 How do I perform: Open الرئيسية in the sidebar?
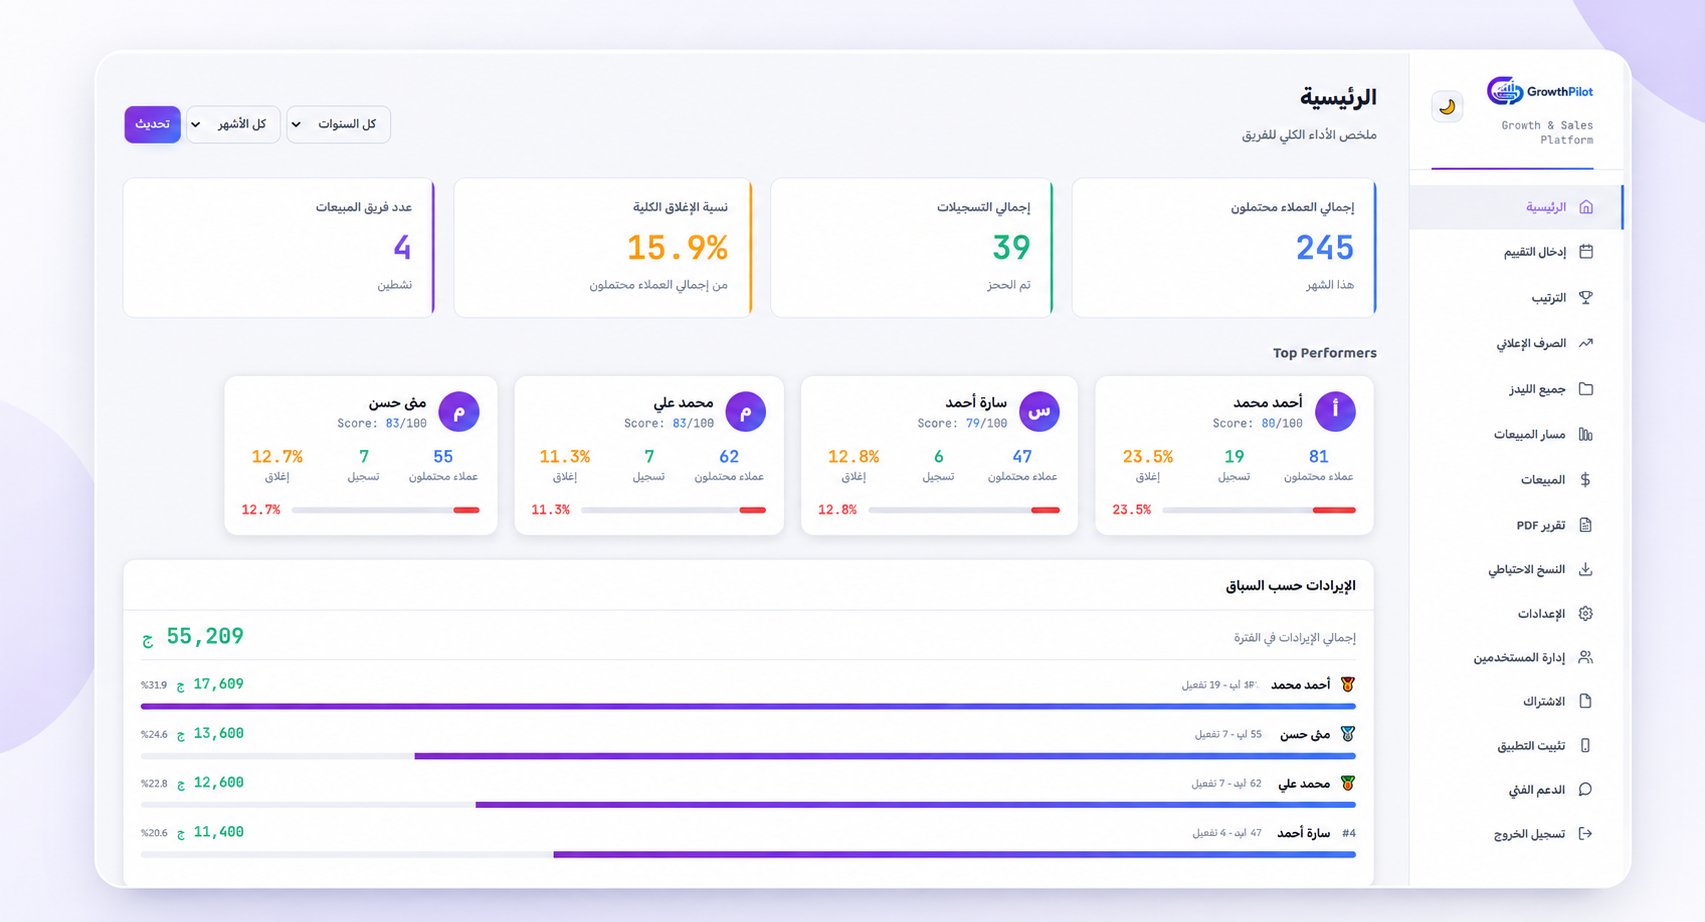(1516, 207)
